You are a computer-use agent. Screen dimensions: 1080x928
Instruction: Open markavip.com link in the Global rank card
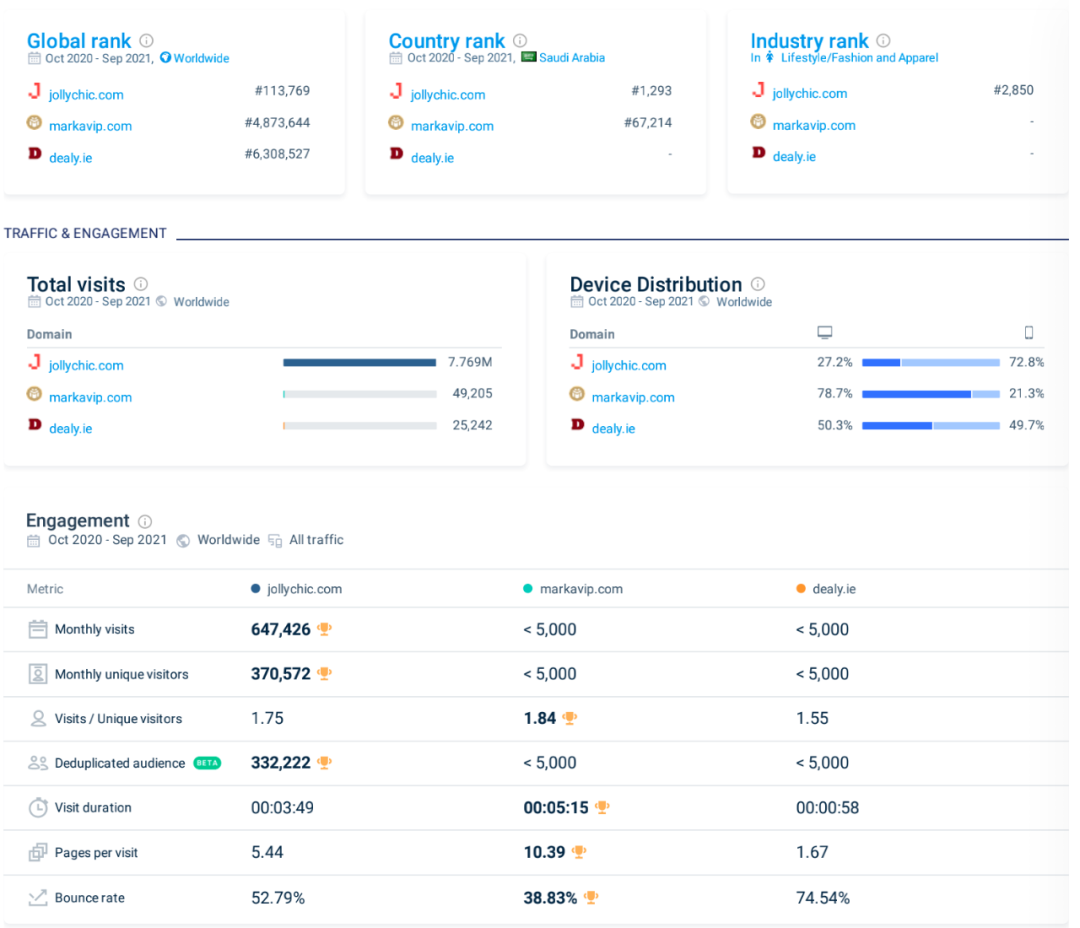pyautogui.click(x=90, y=126)
